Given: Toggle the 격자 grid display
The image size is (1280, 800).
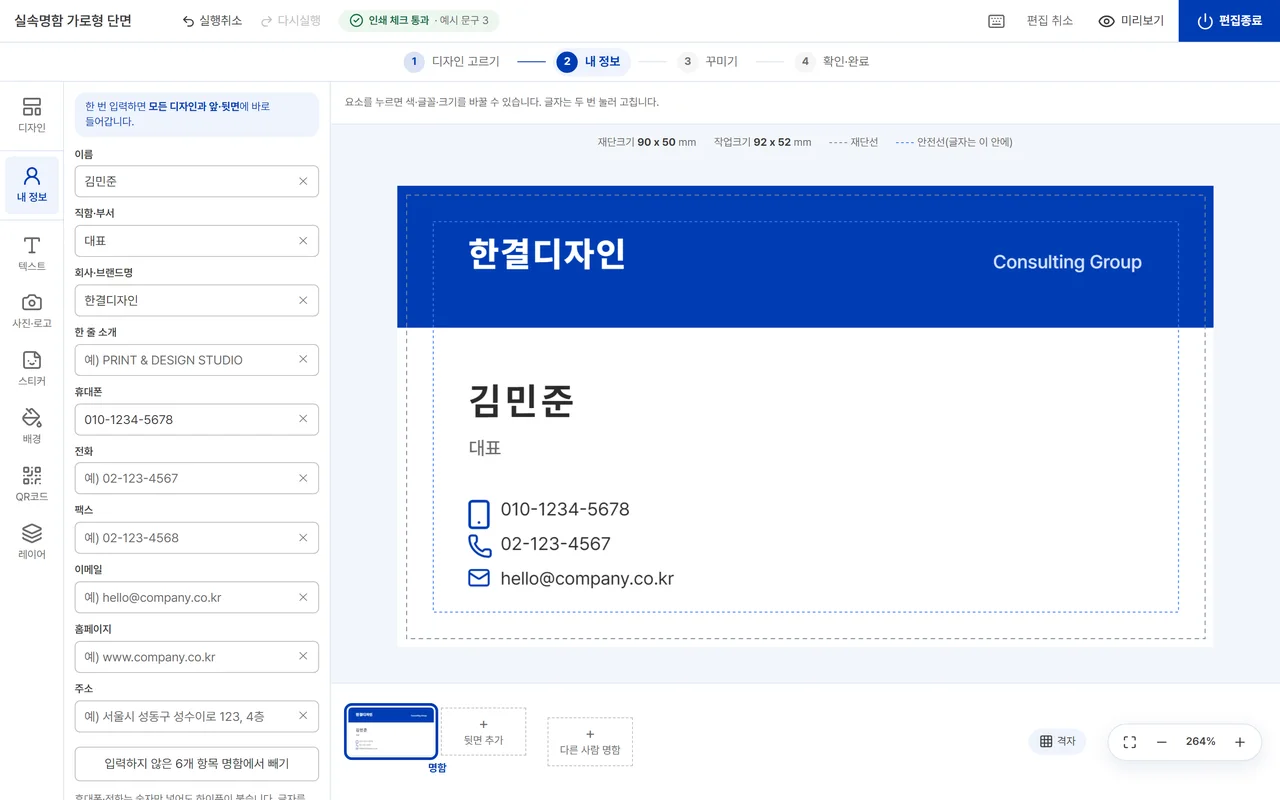Looking at the screenshot, I should pyautogui.click(x=1057, y=741).
